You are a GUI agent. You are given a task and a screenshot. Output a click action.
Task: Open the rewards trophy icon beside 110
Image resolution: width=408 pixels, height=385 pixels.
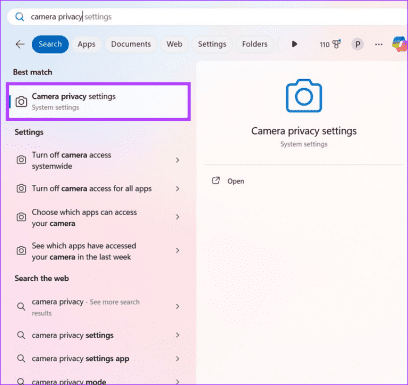(x=337, y=44)
